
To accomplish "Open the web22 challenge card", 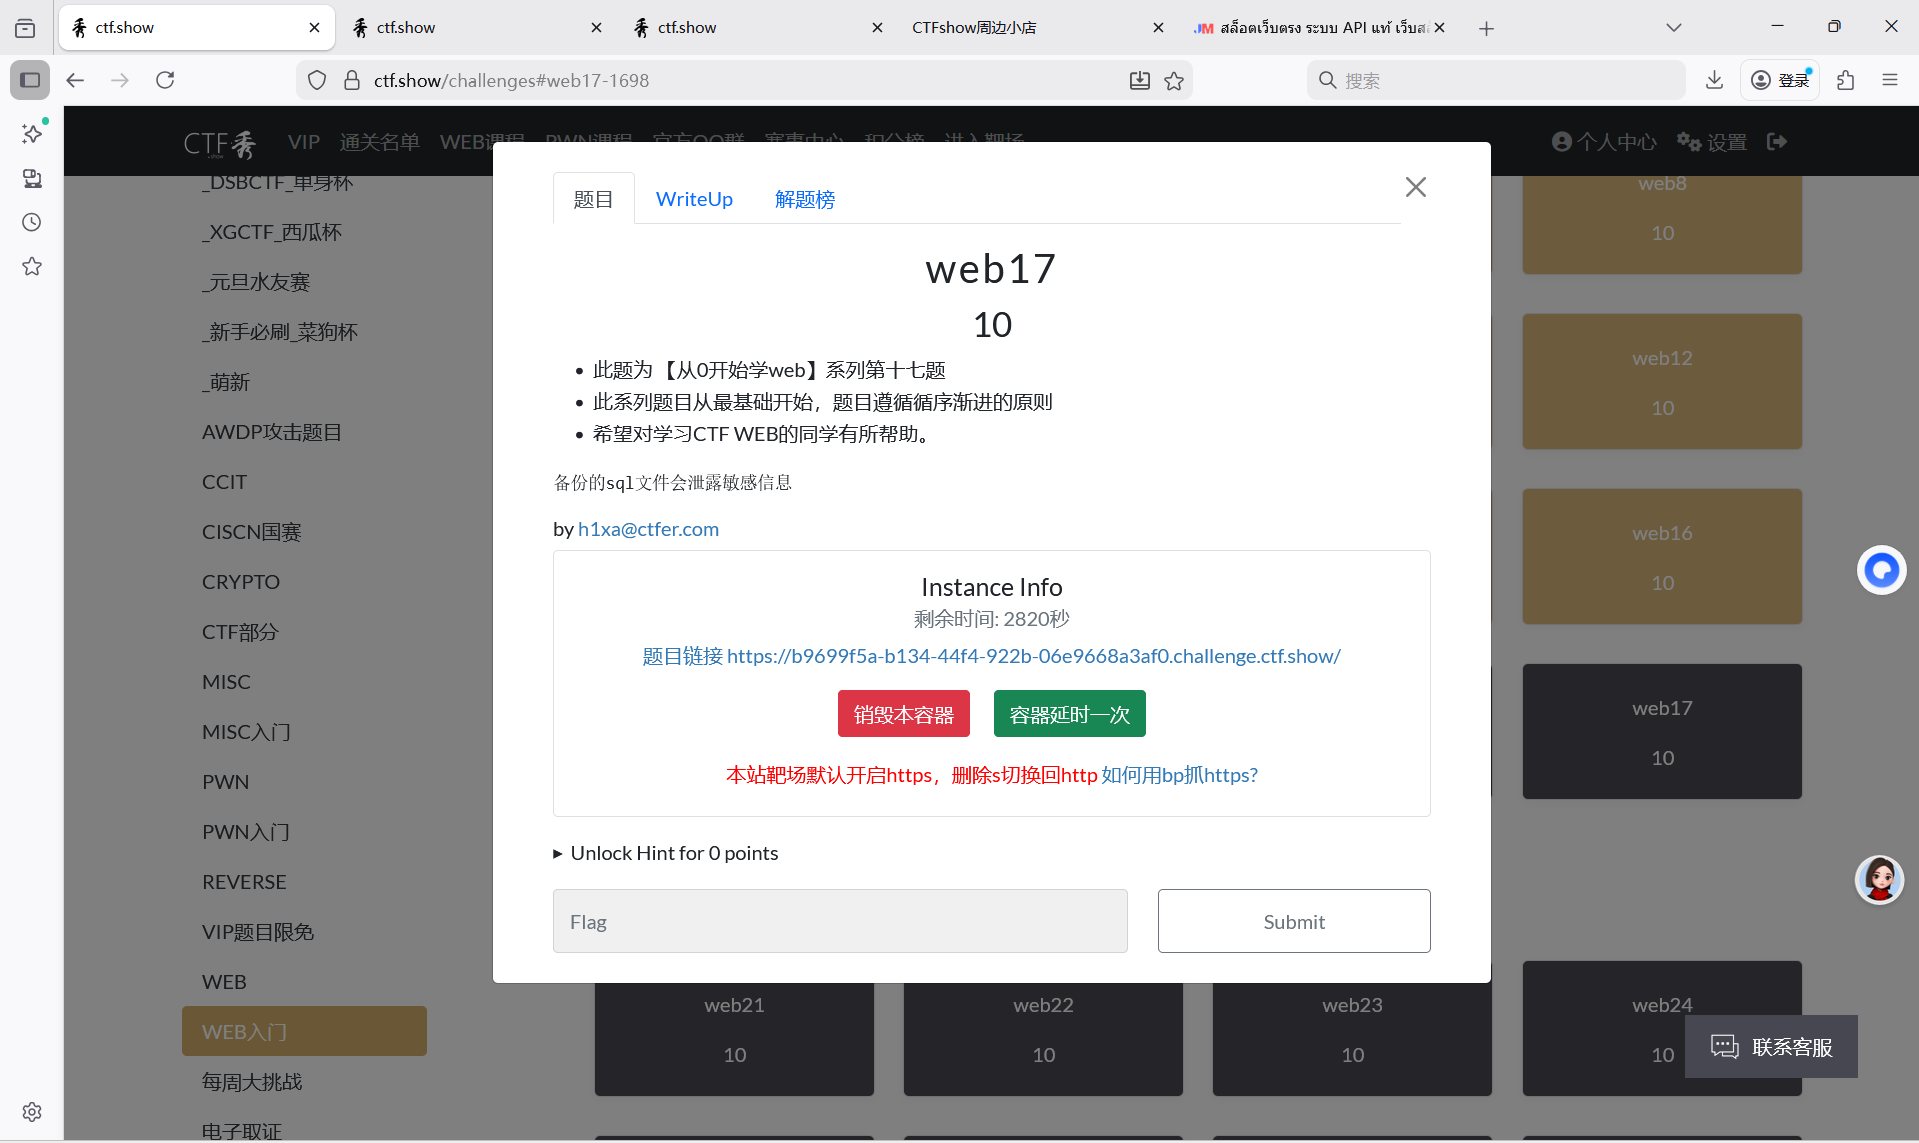I will click(x=1043, y=1040).
